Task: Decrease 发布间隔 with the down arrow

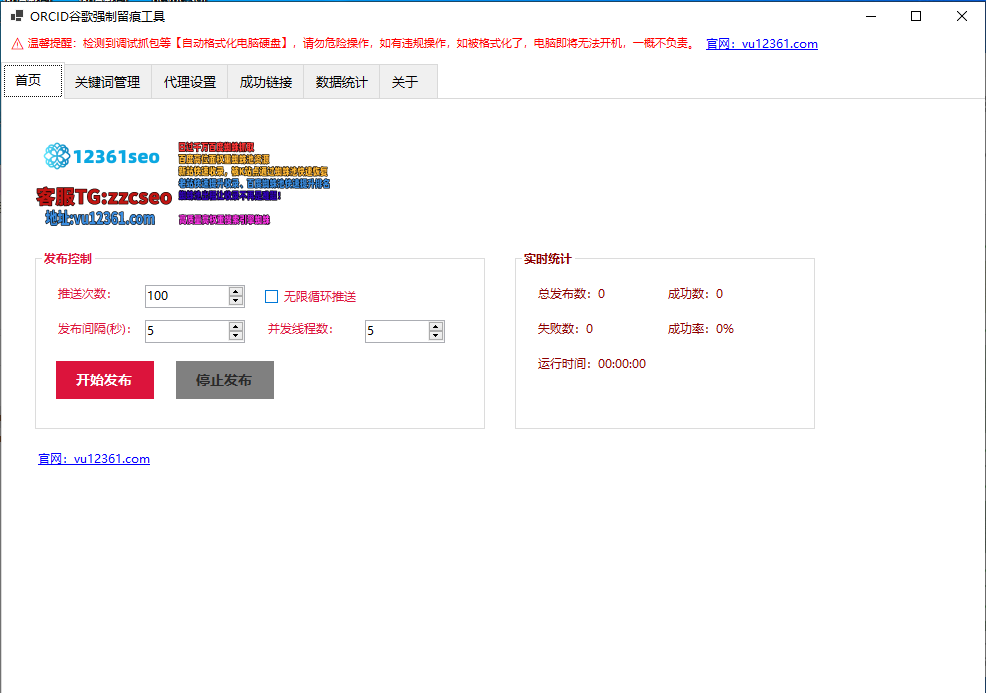Action: 236,336
